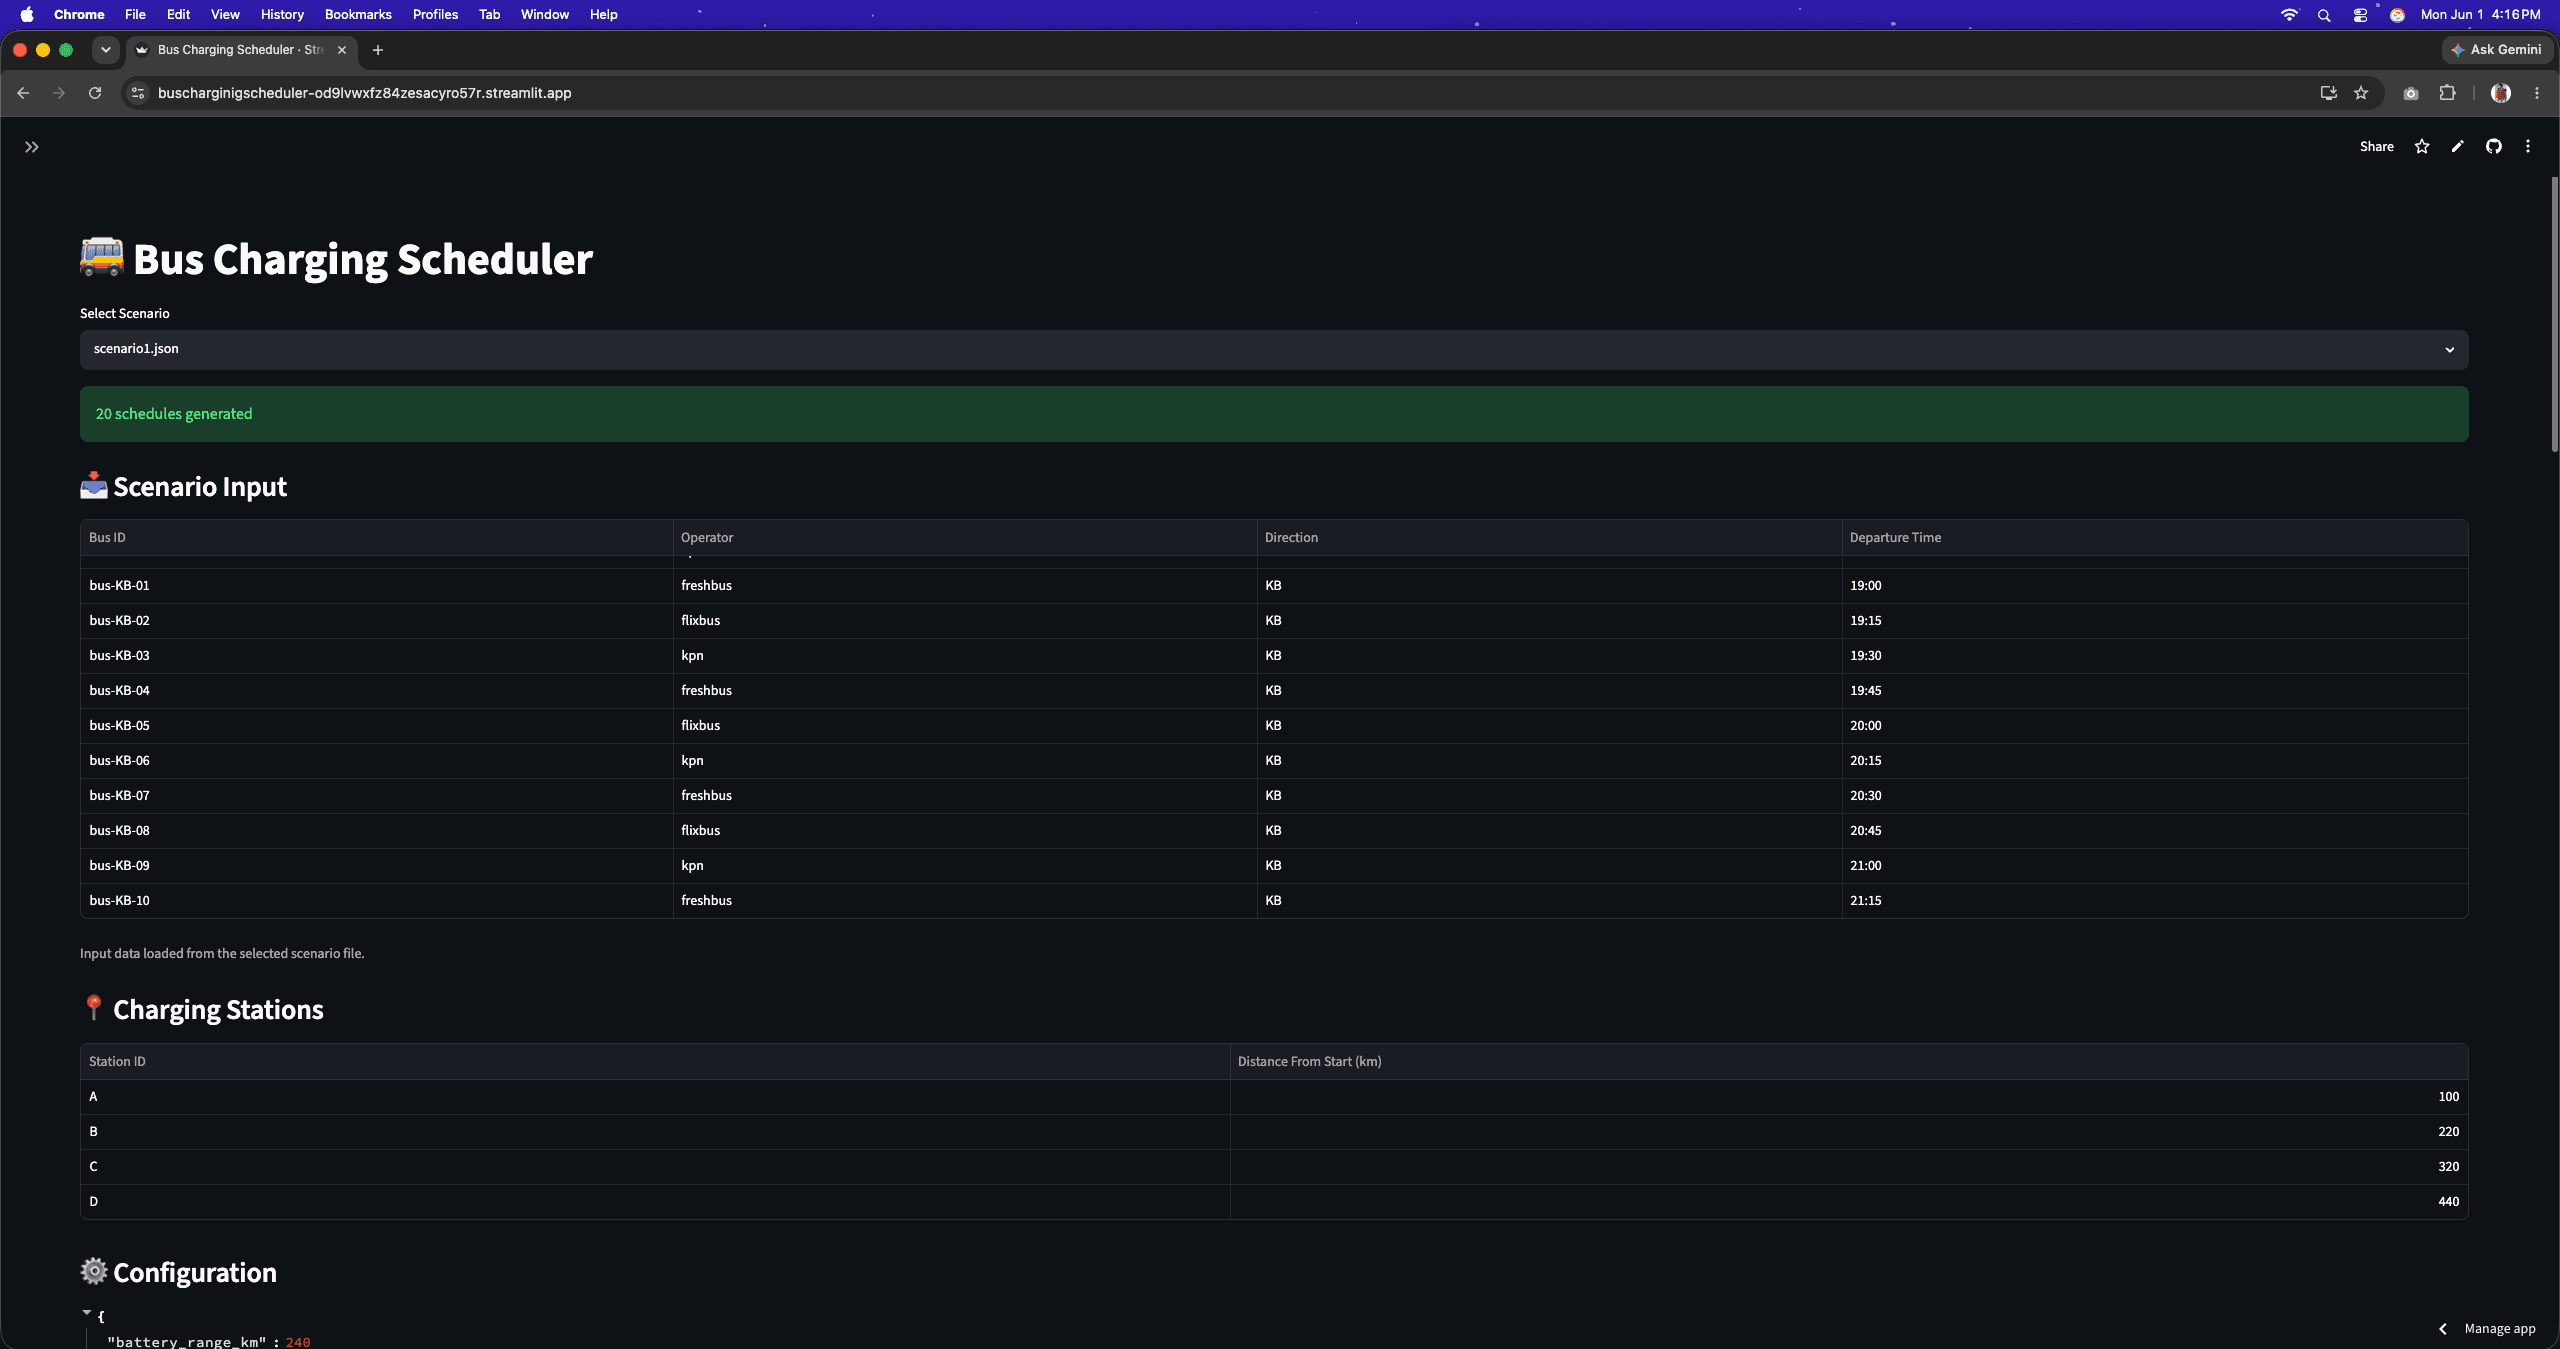The image size is (2560, 1349).
Task: Open the View menu
Action: [x=225, y=14]
